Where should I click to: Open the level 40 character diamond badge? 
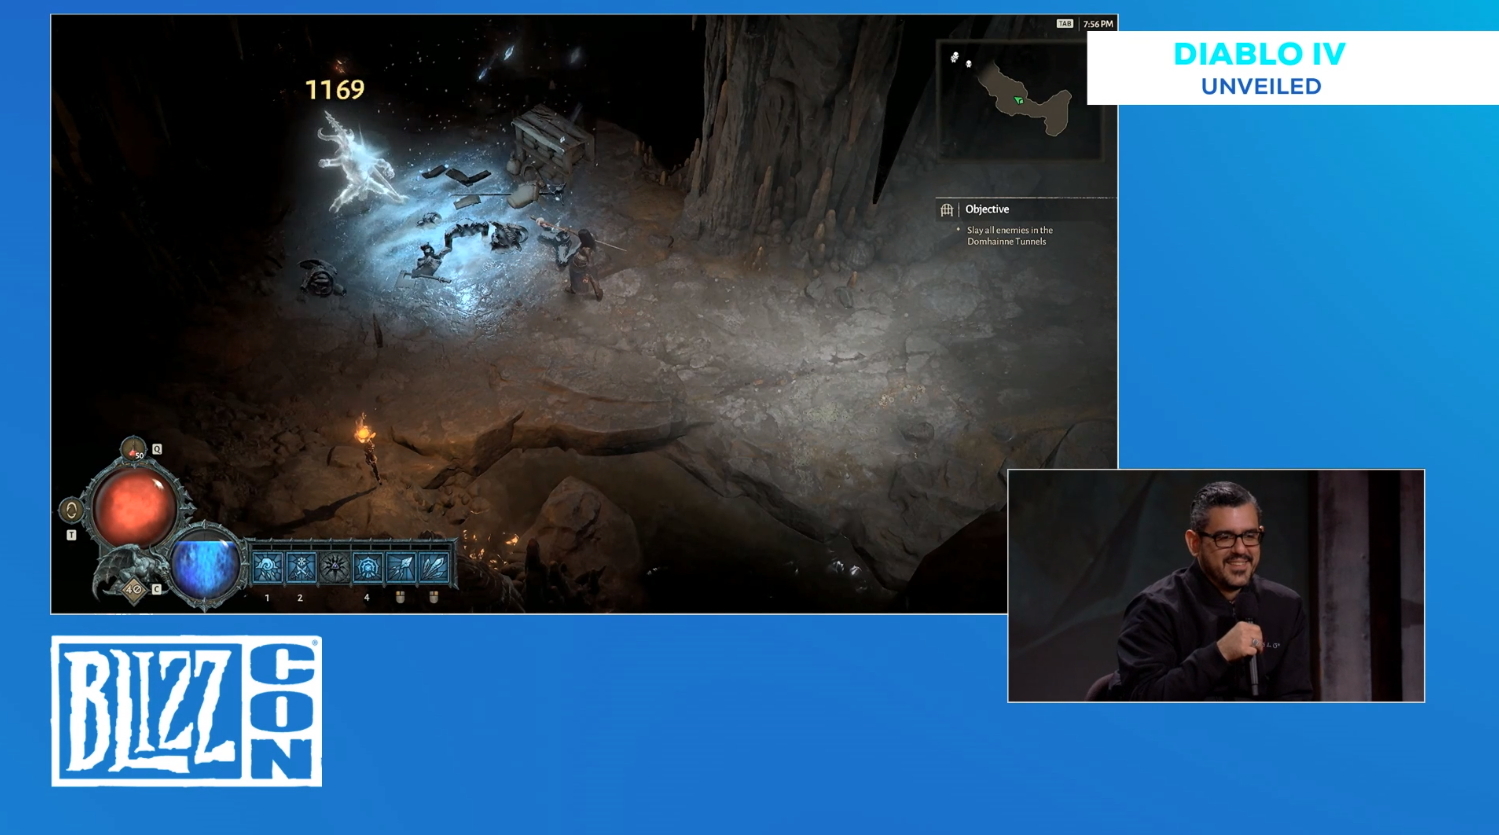click(132, 589)
